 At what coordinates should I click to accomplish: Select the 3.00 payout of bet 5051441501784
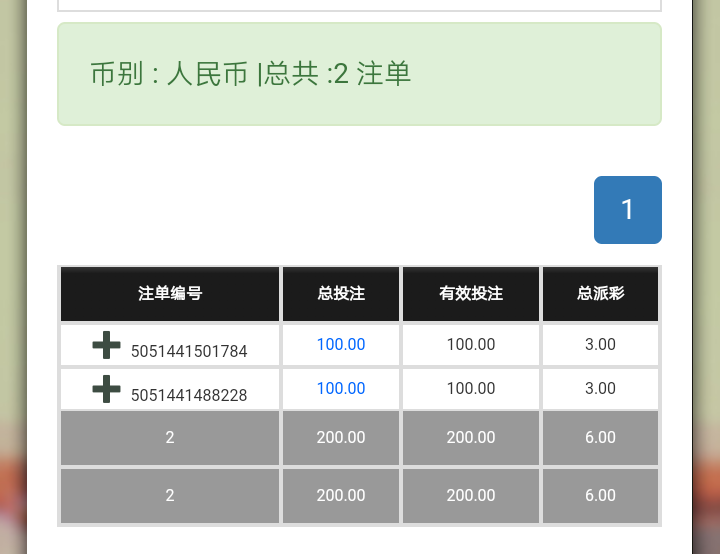(x=600, y=345)
